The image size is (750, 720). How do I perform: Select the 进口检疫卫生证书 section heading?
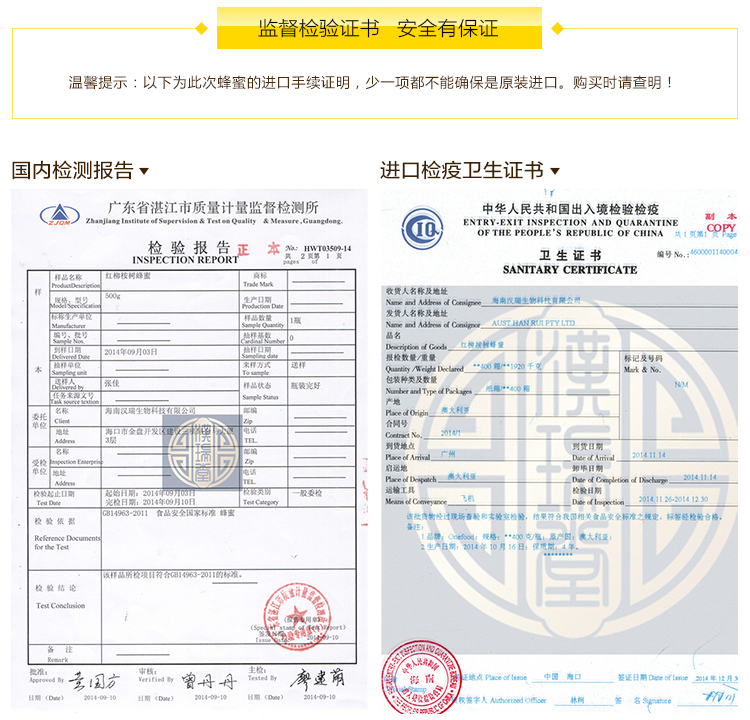[x=461, y=171]
